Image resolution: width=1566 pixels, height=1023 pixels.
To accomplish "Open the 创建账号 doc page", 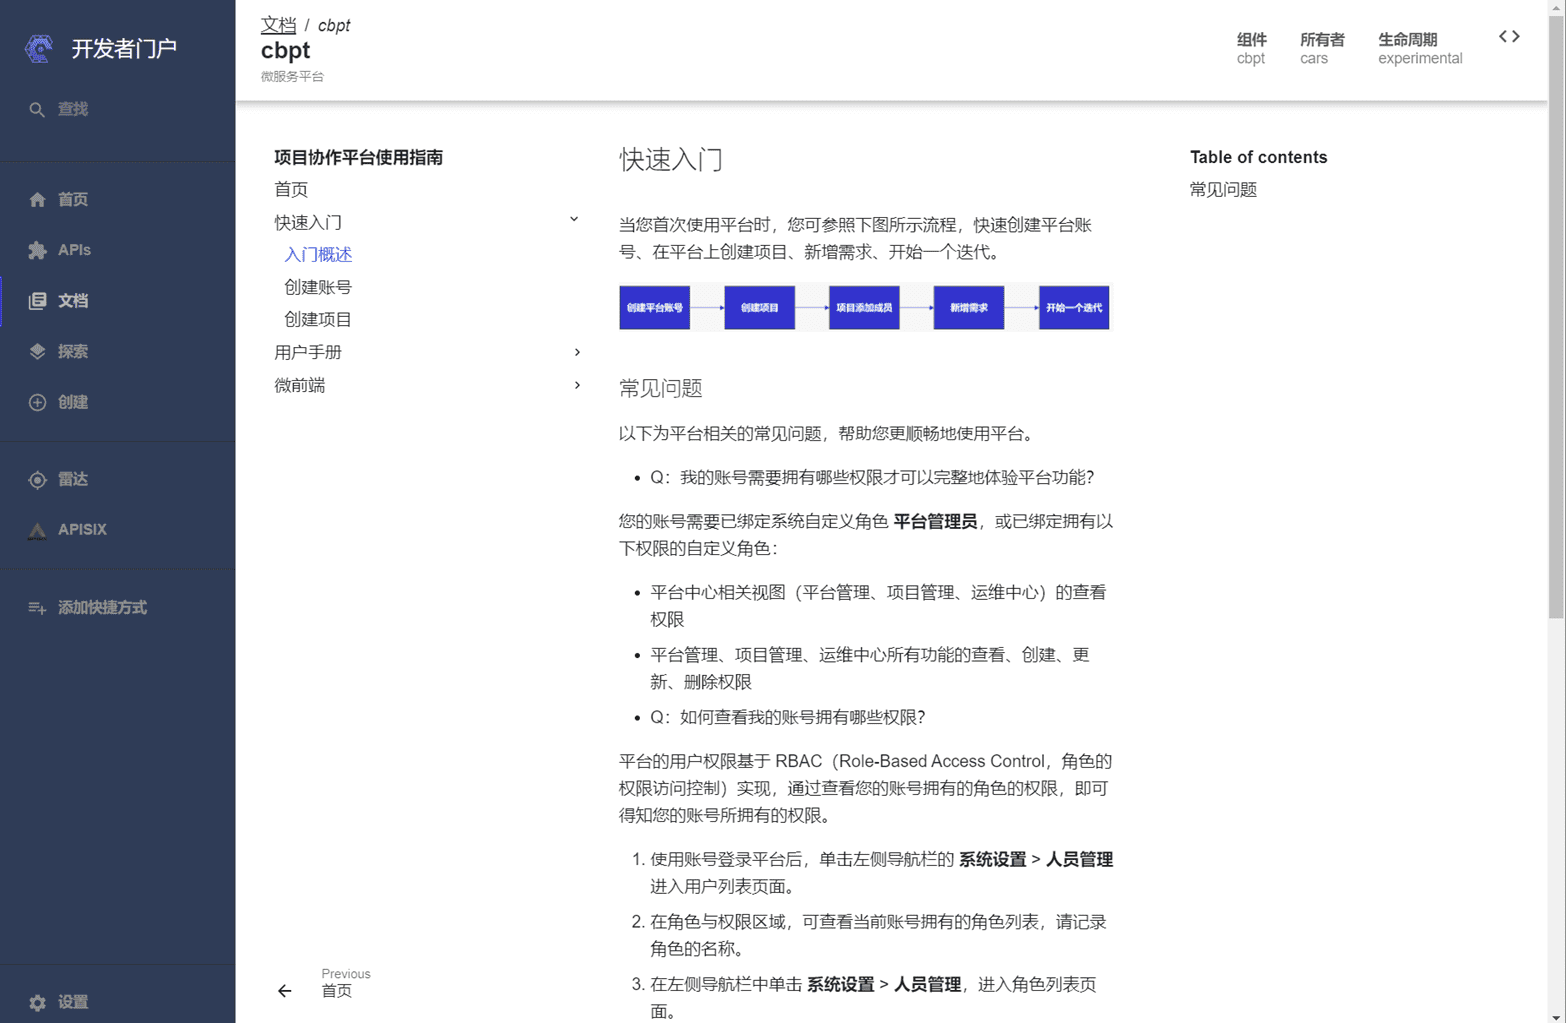I will click(x=318, y=287).
